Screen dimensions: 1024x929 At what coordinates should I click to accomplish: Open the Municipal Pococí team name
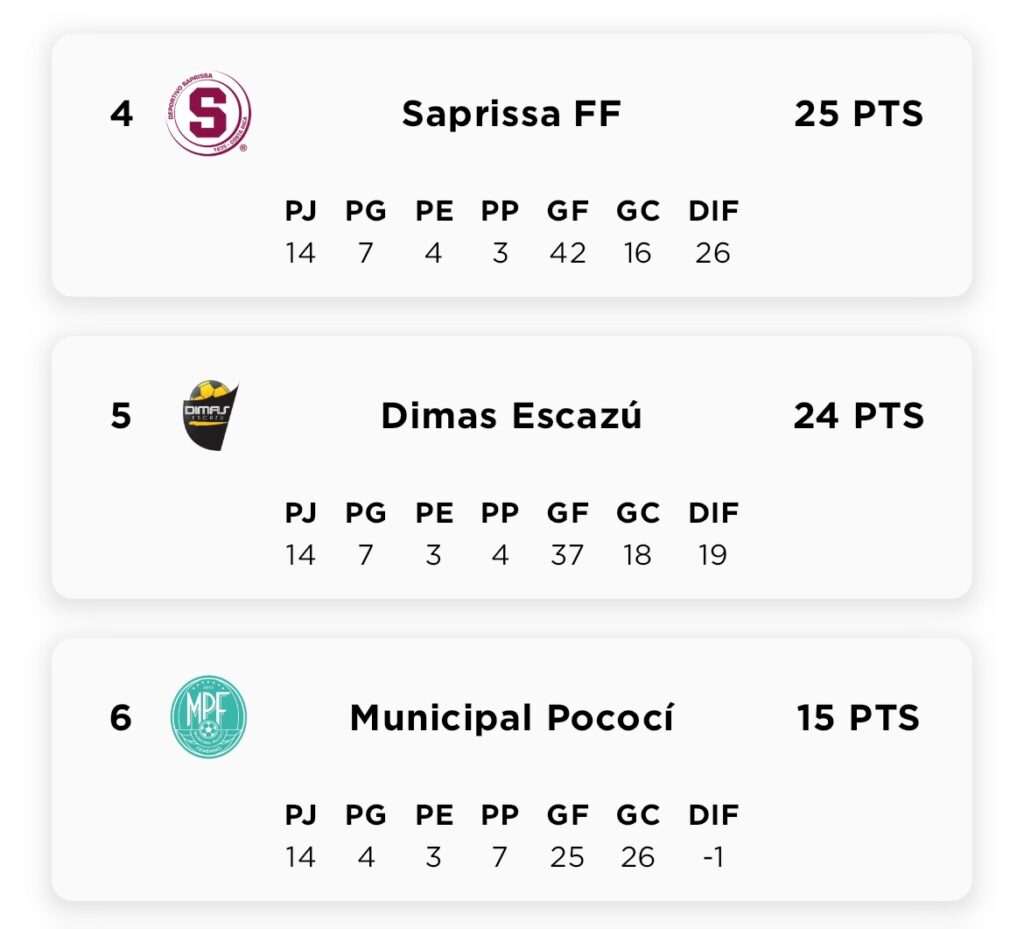[511, 718]
